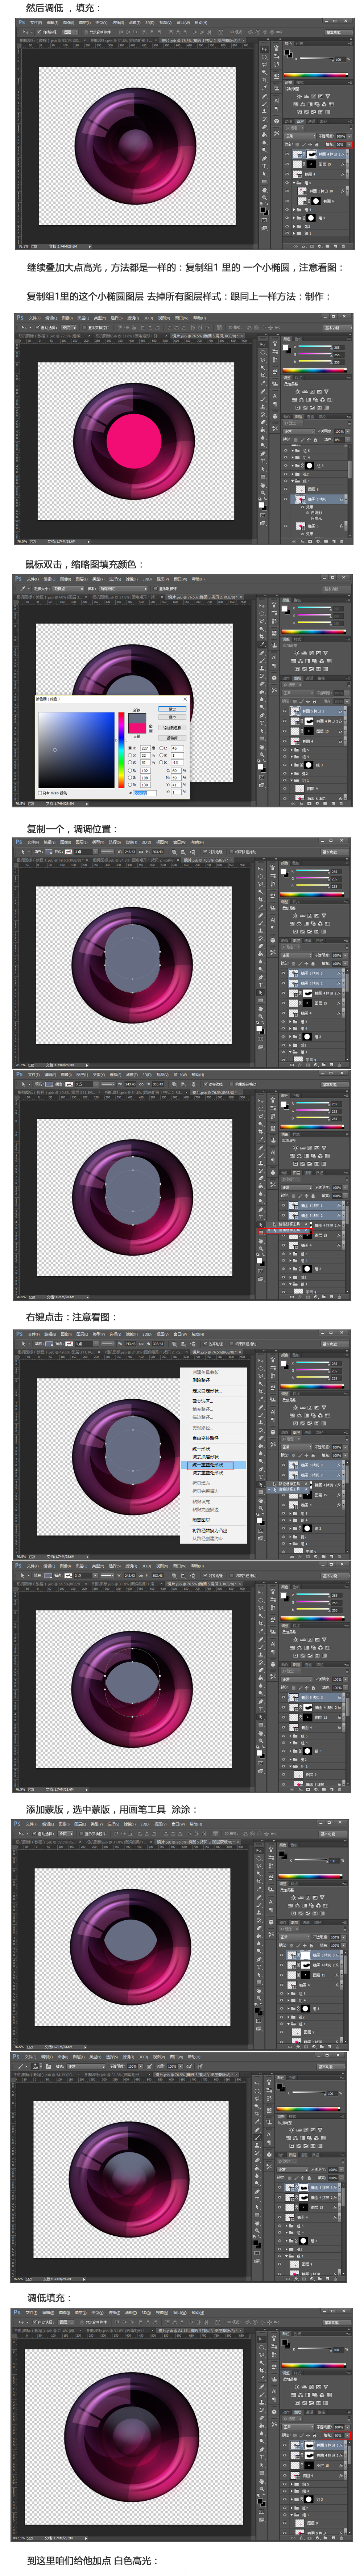Click the caption "右键点击：注意看图："
The image size is (364, 2576).
(71, 1317)
